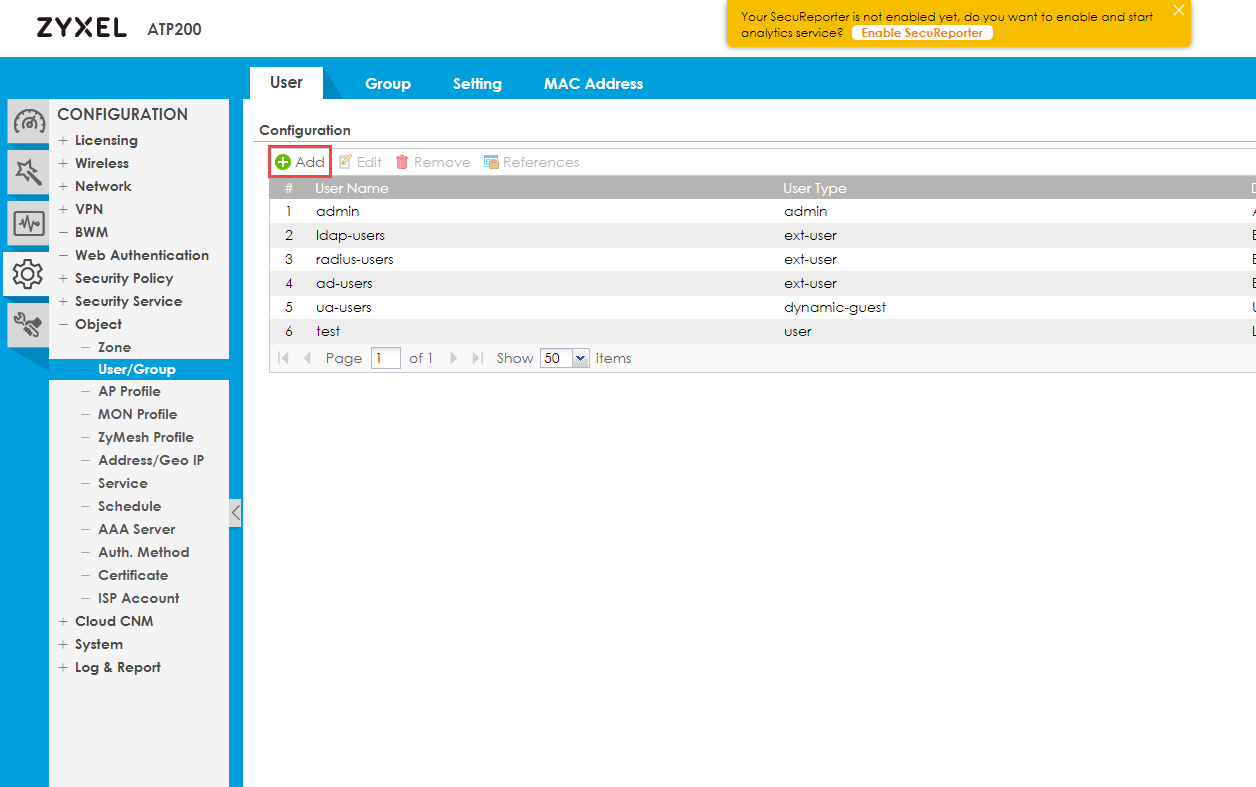Open the Setting tab
1256x787 pixels.
(477, 84)
